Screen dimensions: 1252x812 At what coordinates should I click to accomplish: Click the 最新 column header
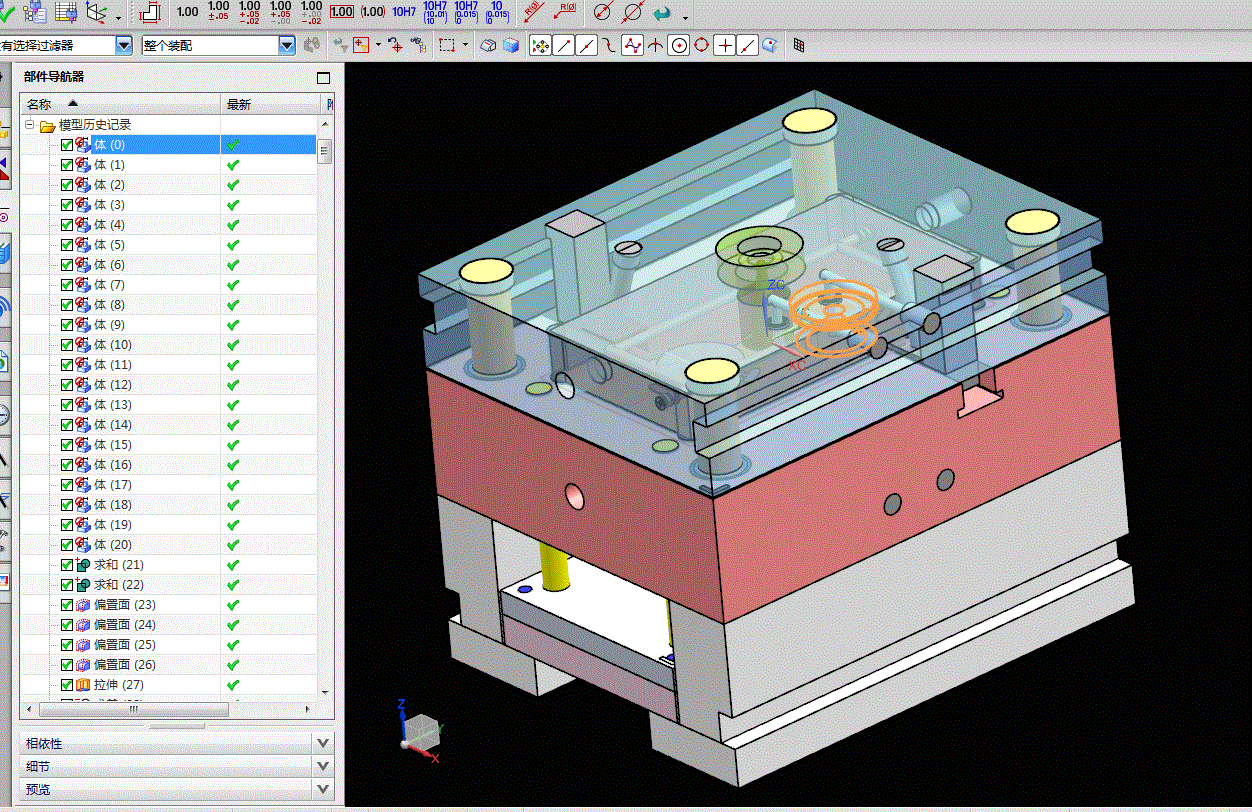[x=239, y=104]
